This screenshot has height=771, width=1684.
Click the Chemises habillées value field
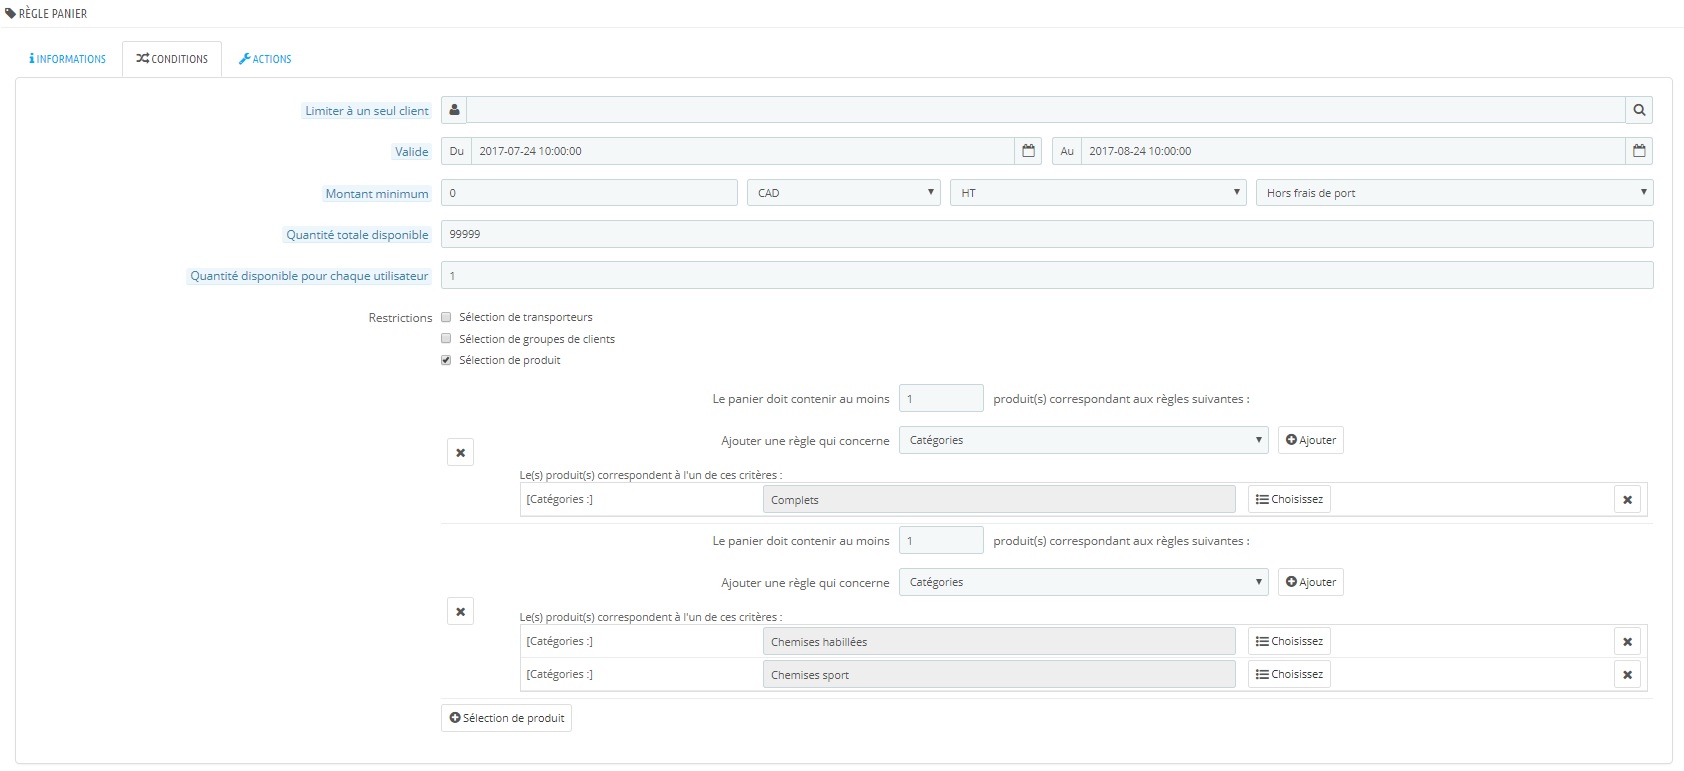tap(999, 642)
